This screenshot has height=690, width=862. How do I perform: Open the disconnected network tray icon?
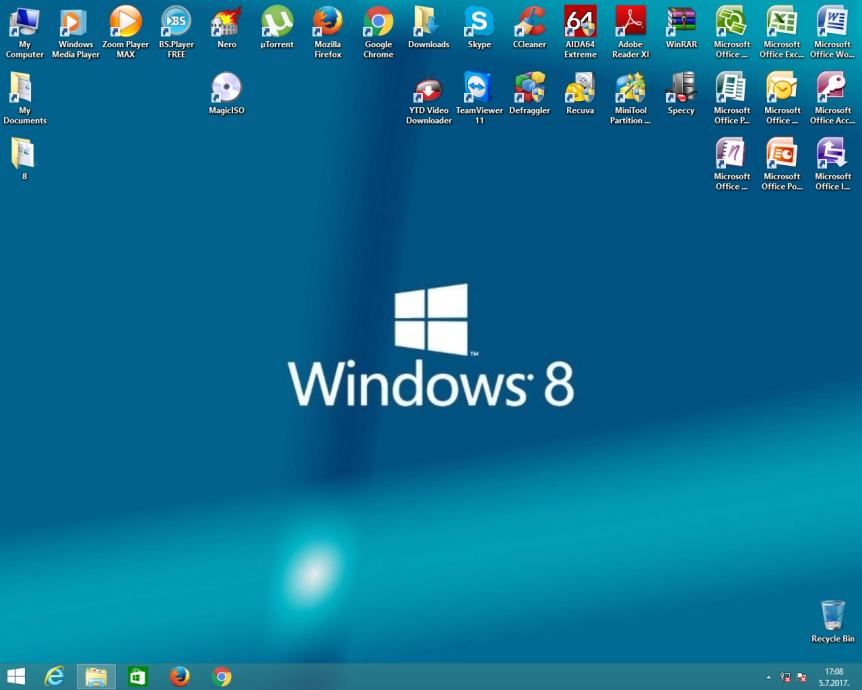(x=786, y=677)
